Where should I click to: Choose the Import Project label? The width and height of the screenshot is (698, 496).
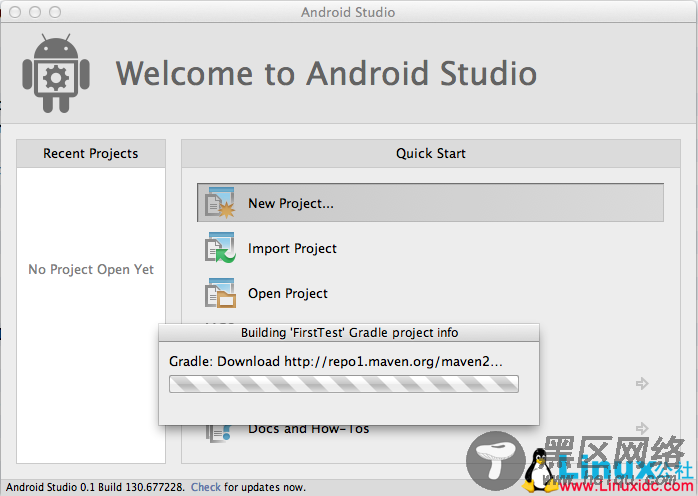coord(292,248)
